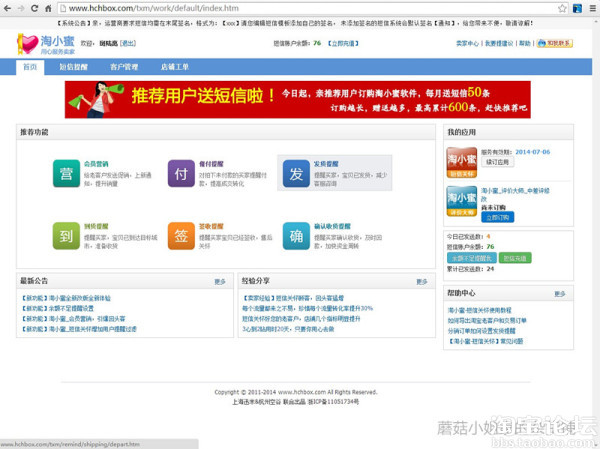This screenshot has width=600, height=449.
Task: Open the third article in 经验分享
Action: click(x=301, y=318)
